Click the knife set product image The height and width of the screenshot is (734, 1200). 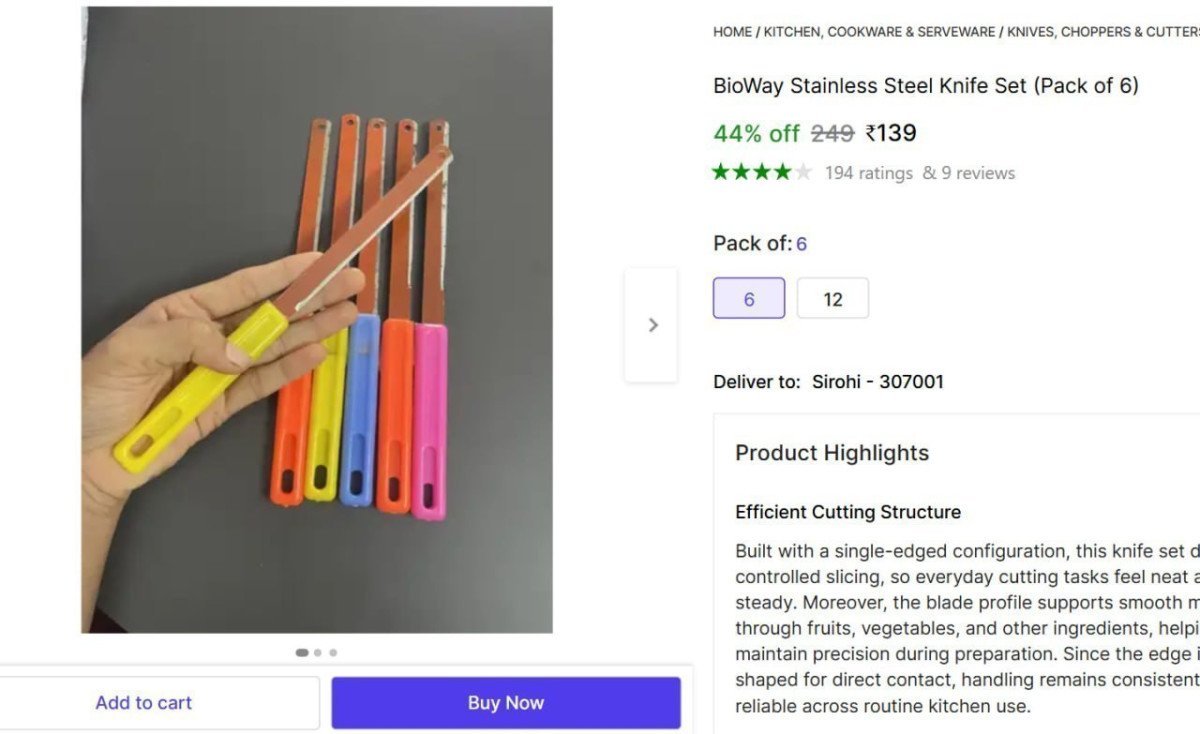point(315,320)
